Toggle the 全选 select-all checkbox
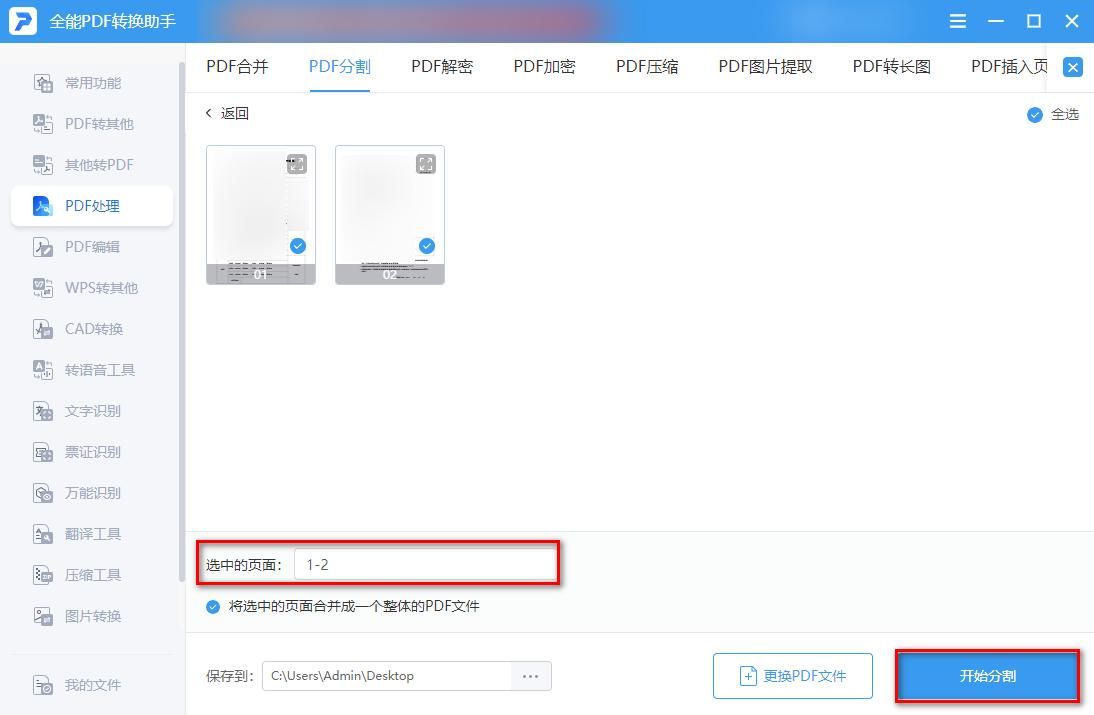Screen dimensions: 1094x715 (x=1035, y=114)
